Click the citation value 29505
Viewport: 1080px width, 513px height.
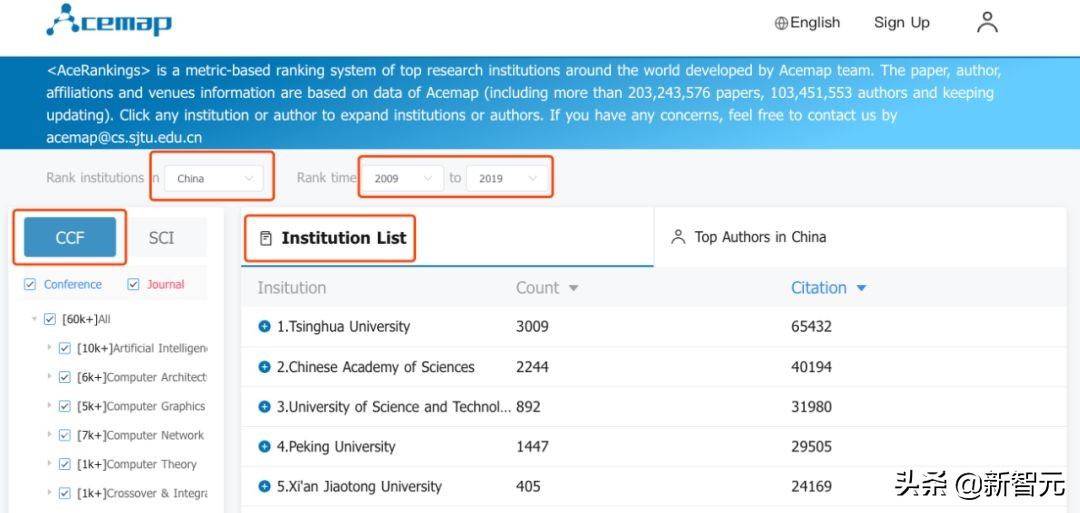pos(811,447)
